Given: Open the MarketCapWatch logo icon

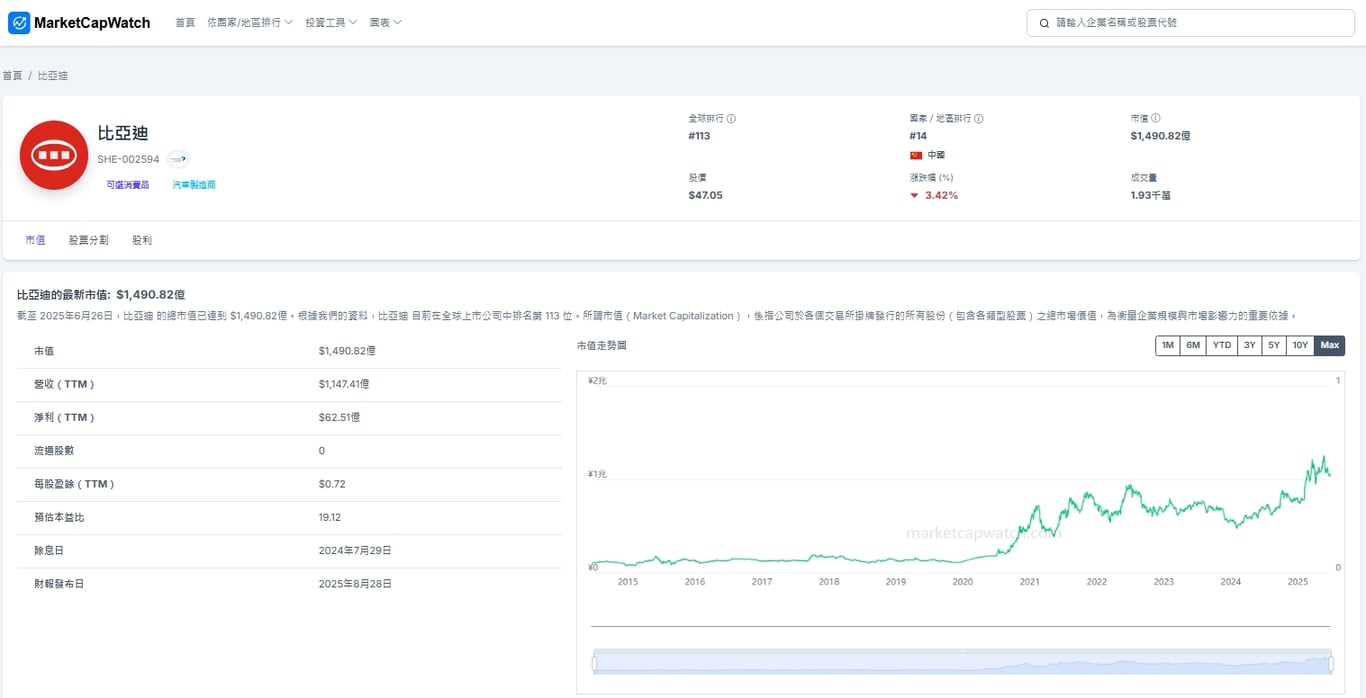Looking at the screenshot, I should click(19, 22).
